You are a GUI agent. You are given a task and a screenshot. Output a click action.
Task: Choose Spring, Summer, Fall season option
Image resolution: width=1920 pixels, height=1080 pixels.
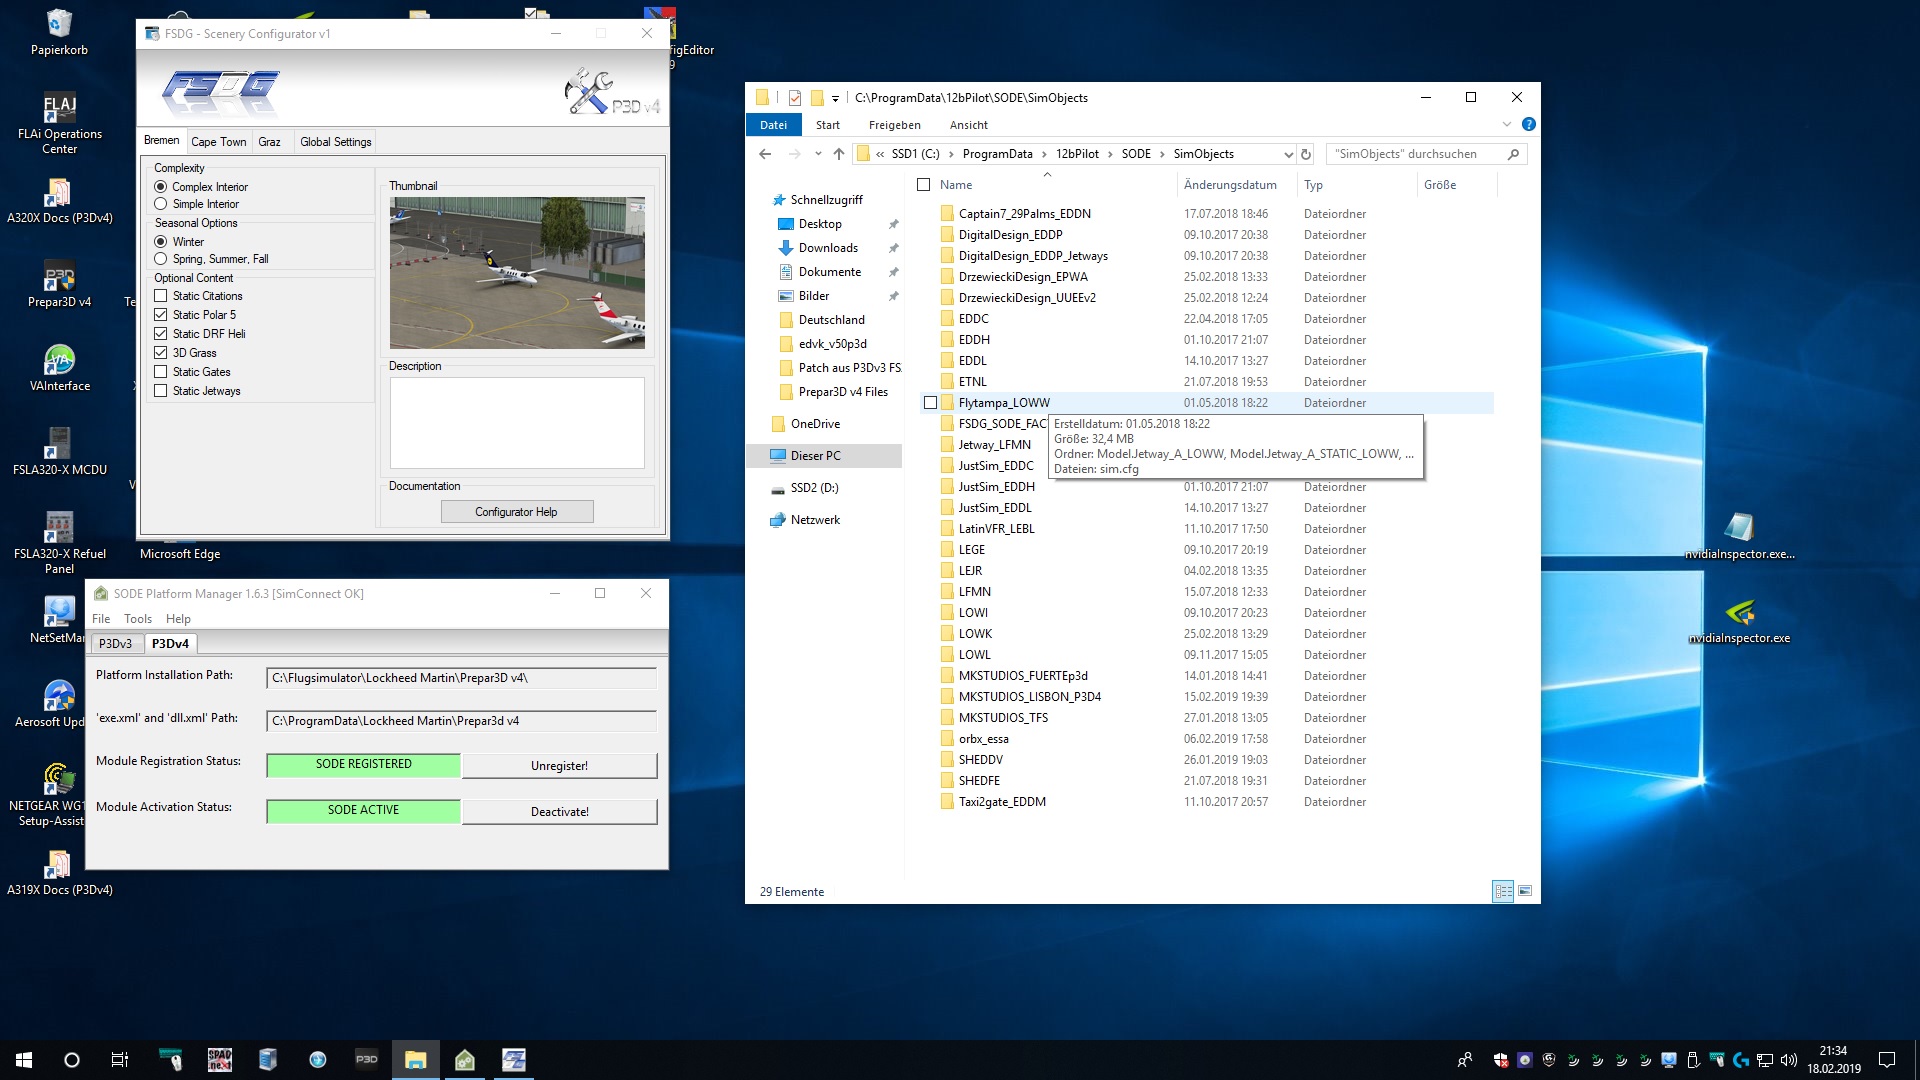(x=161, y=259)
